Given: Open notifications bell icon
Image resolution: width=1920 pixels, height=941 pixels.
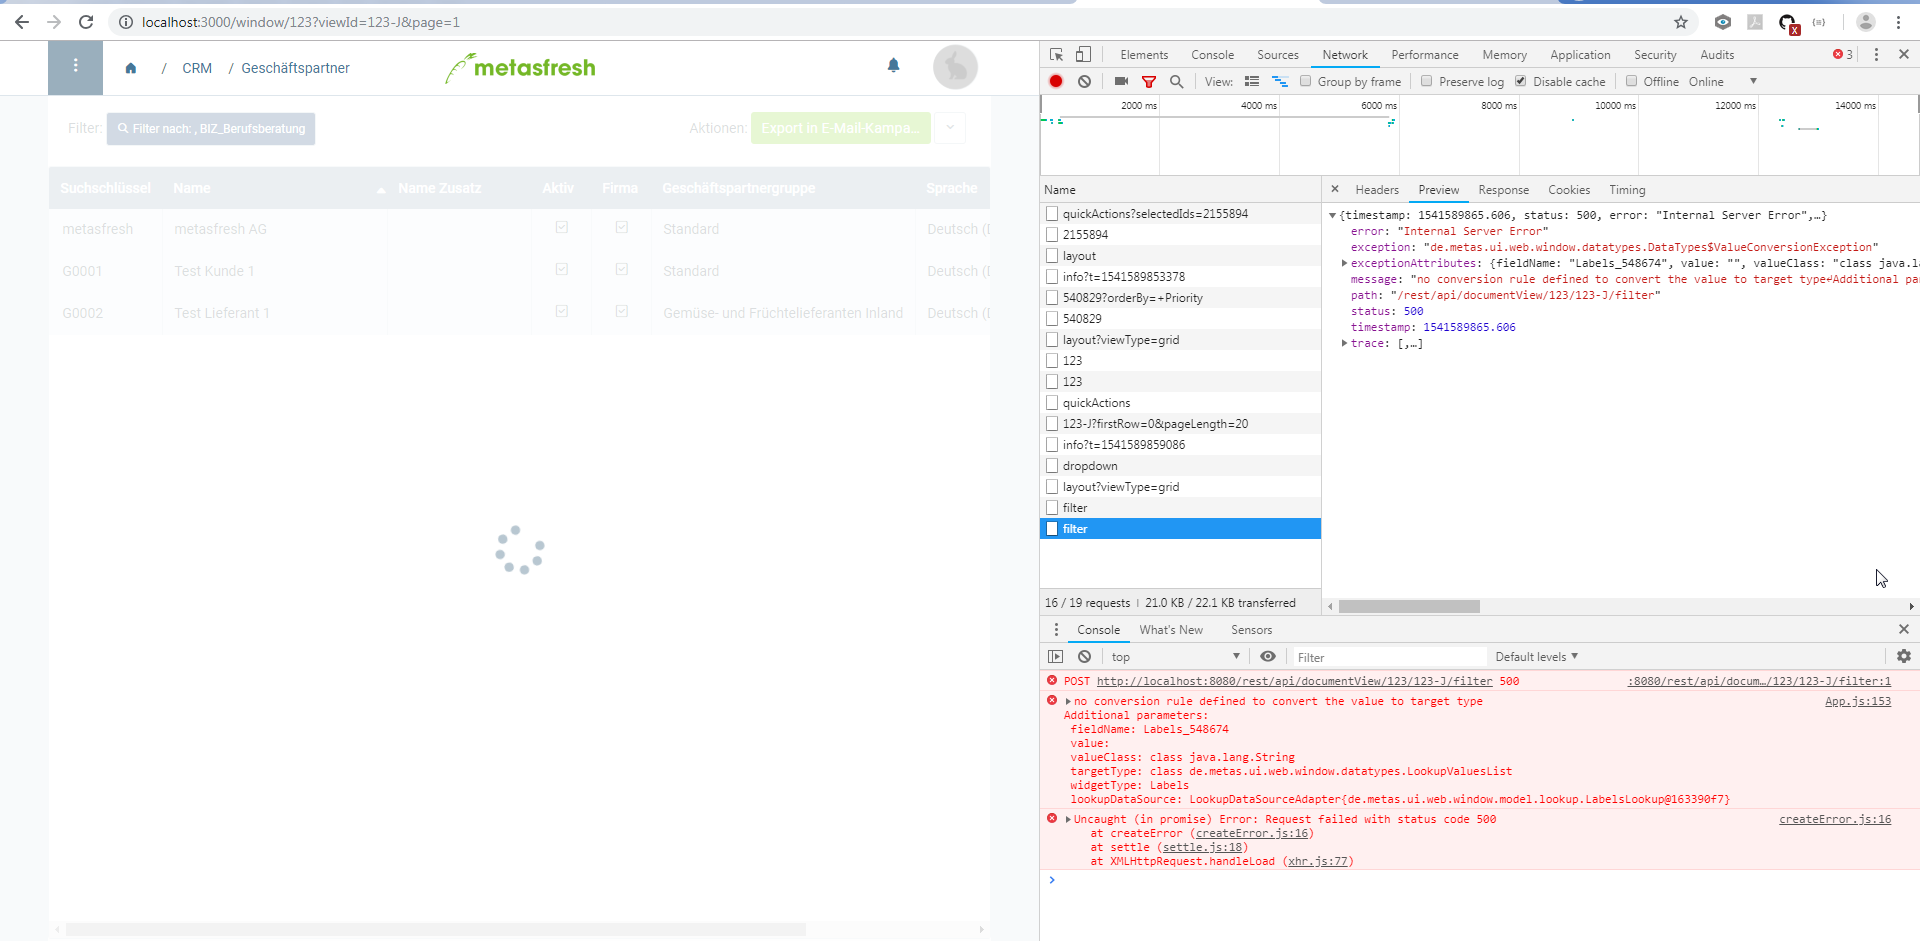Looking at the screenshot, I should click(x=894, y=65).
